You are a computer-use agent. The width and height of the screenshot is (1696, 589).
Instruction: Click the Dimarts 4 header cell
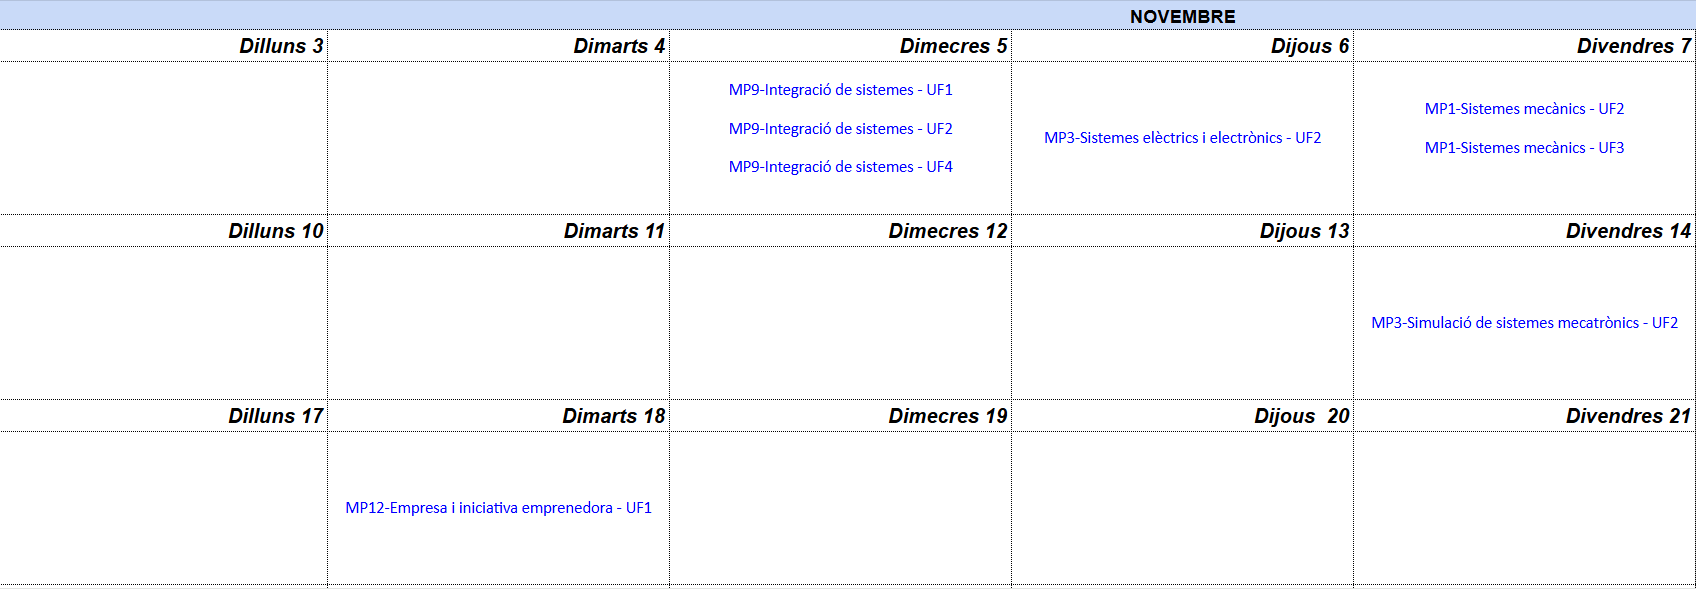pos(618,46)
